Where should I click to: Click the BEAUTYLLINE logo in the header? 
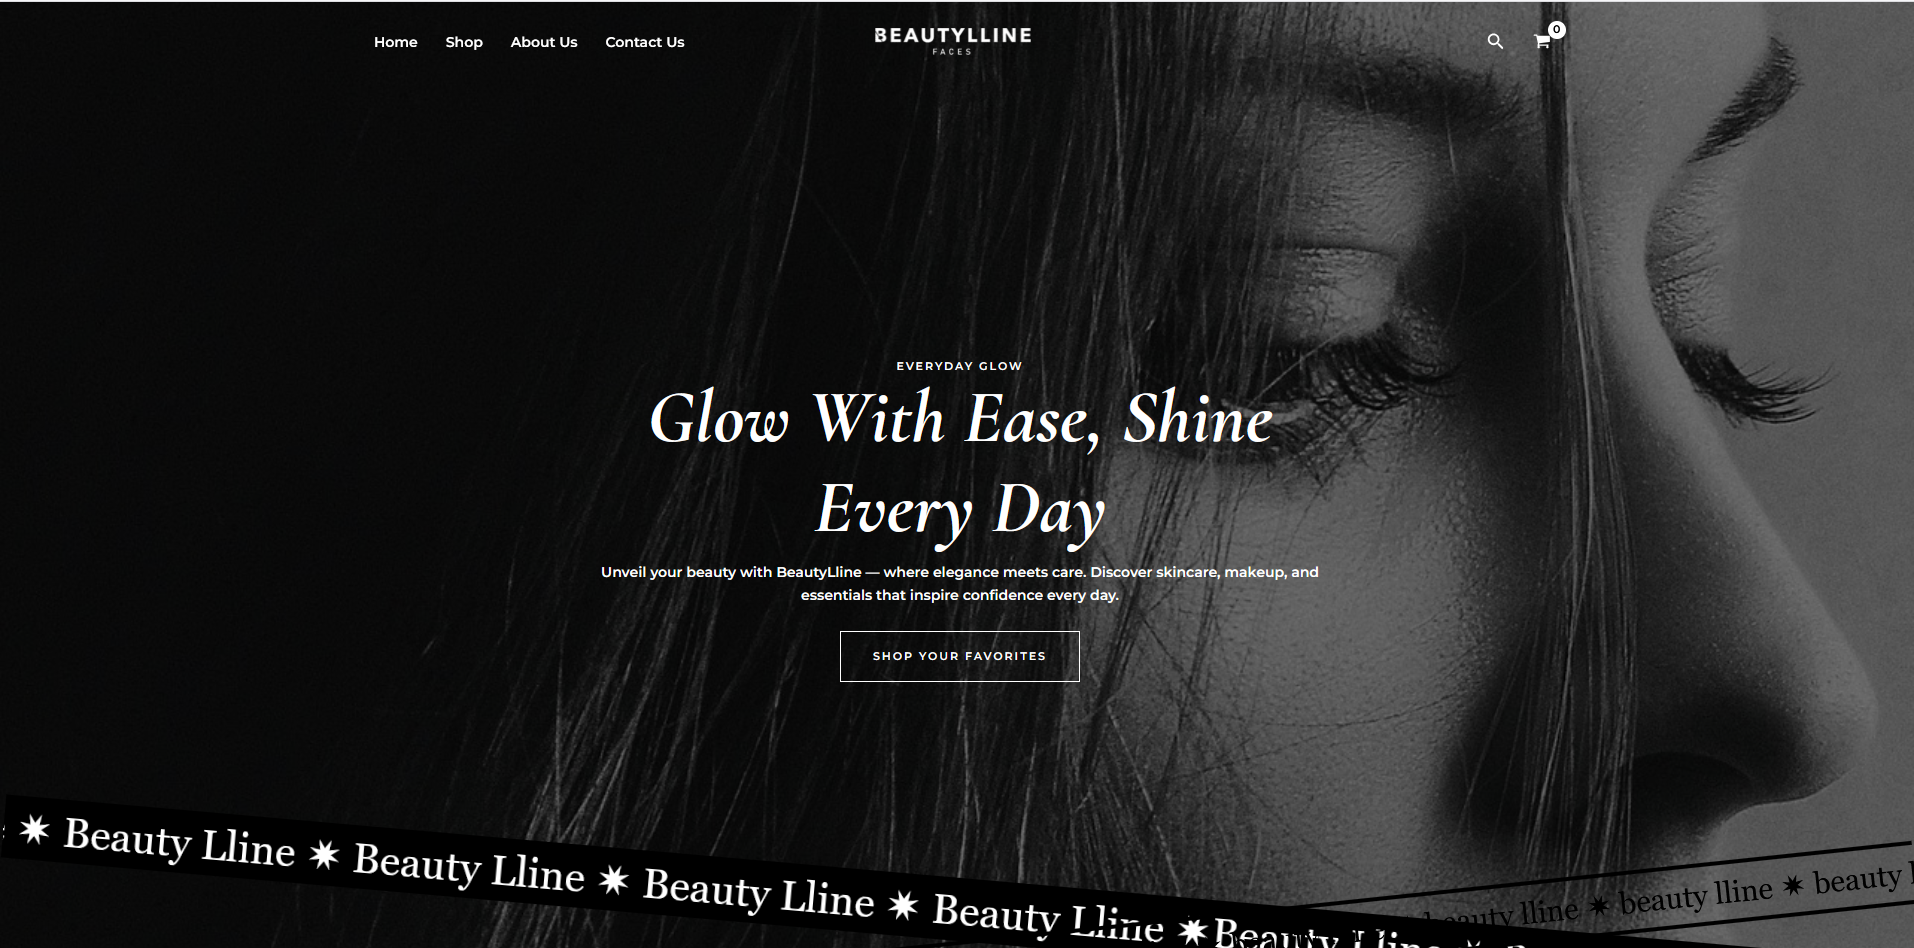[952, 36]
